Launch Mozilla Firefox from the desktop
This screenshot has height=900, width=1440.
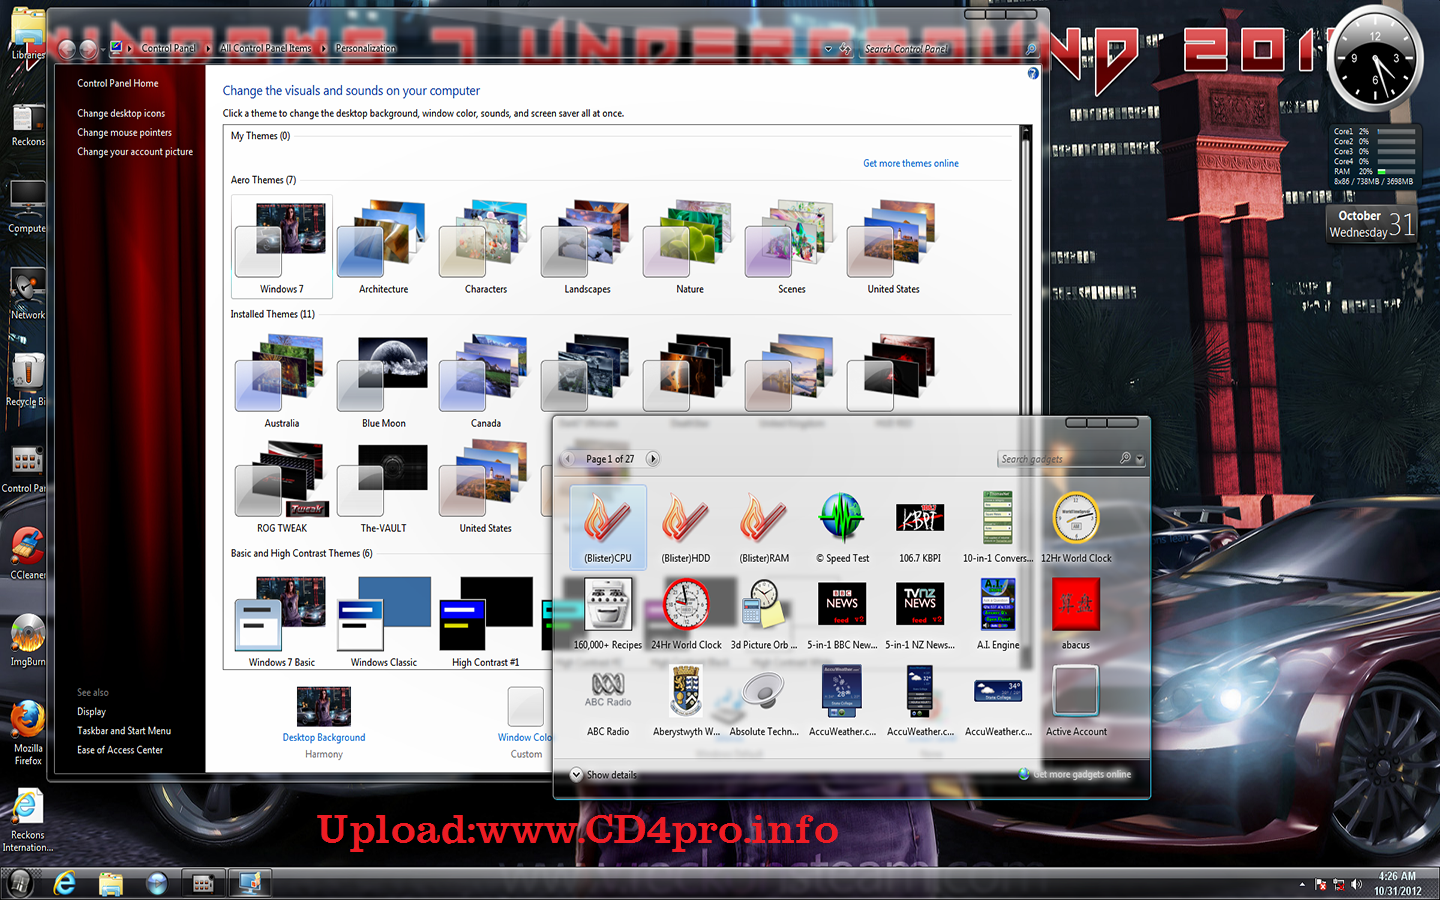(x=27, y=733)
